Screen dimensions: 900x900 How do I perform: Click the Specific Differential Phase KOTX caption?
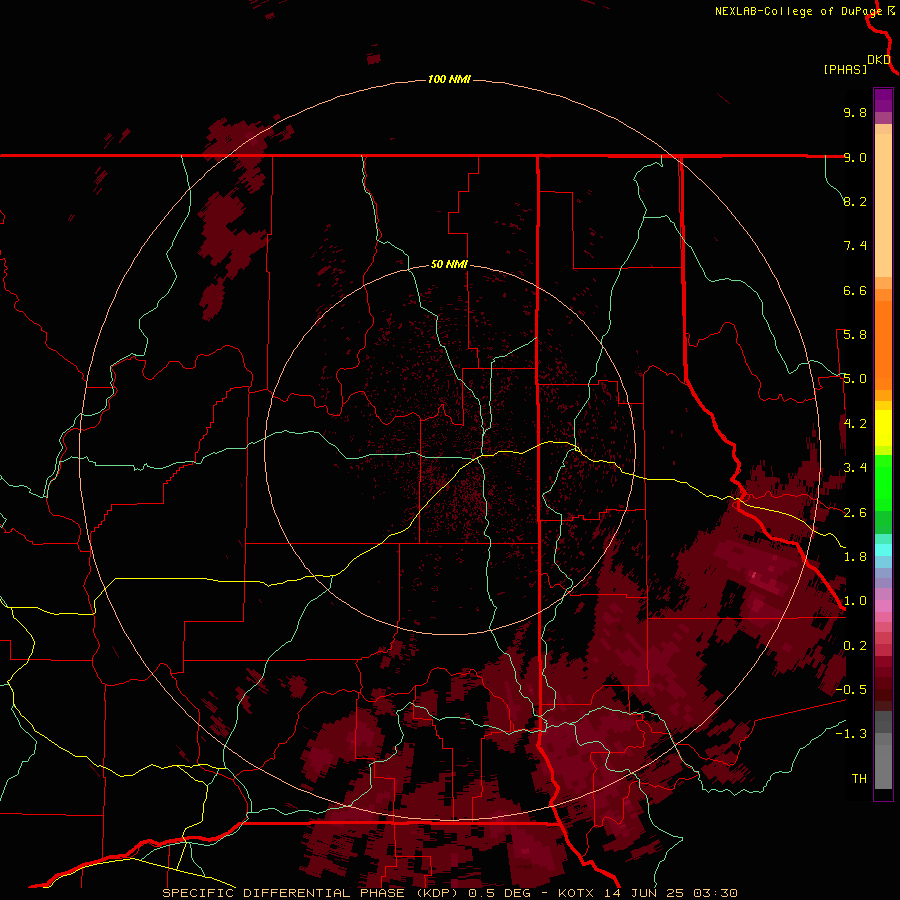(450, 893)
